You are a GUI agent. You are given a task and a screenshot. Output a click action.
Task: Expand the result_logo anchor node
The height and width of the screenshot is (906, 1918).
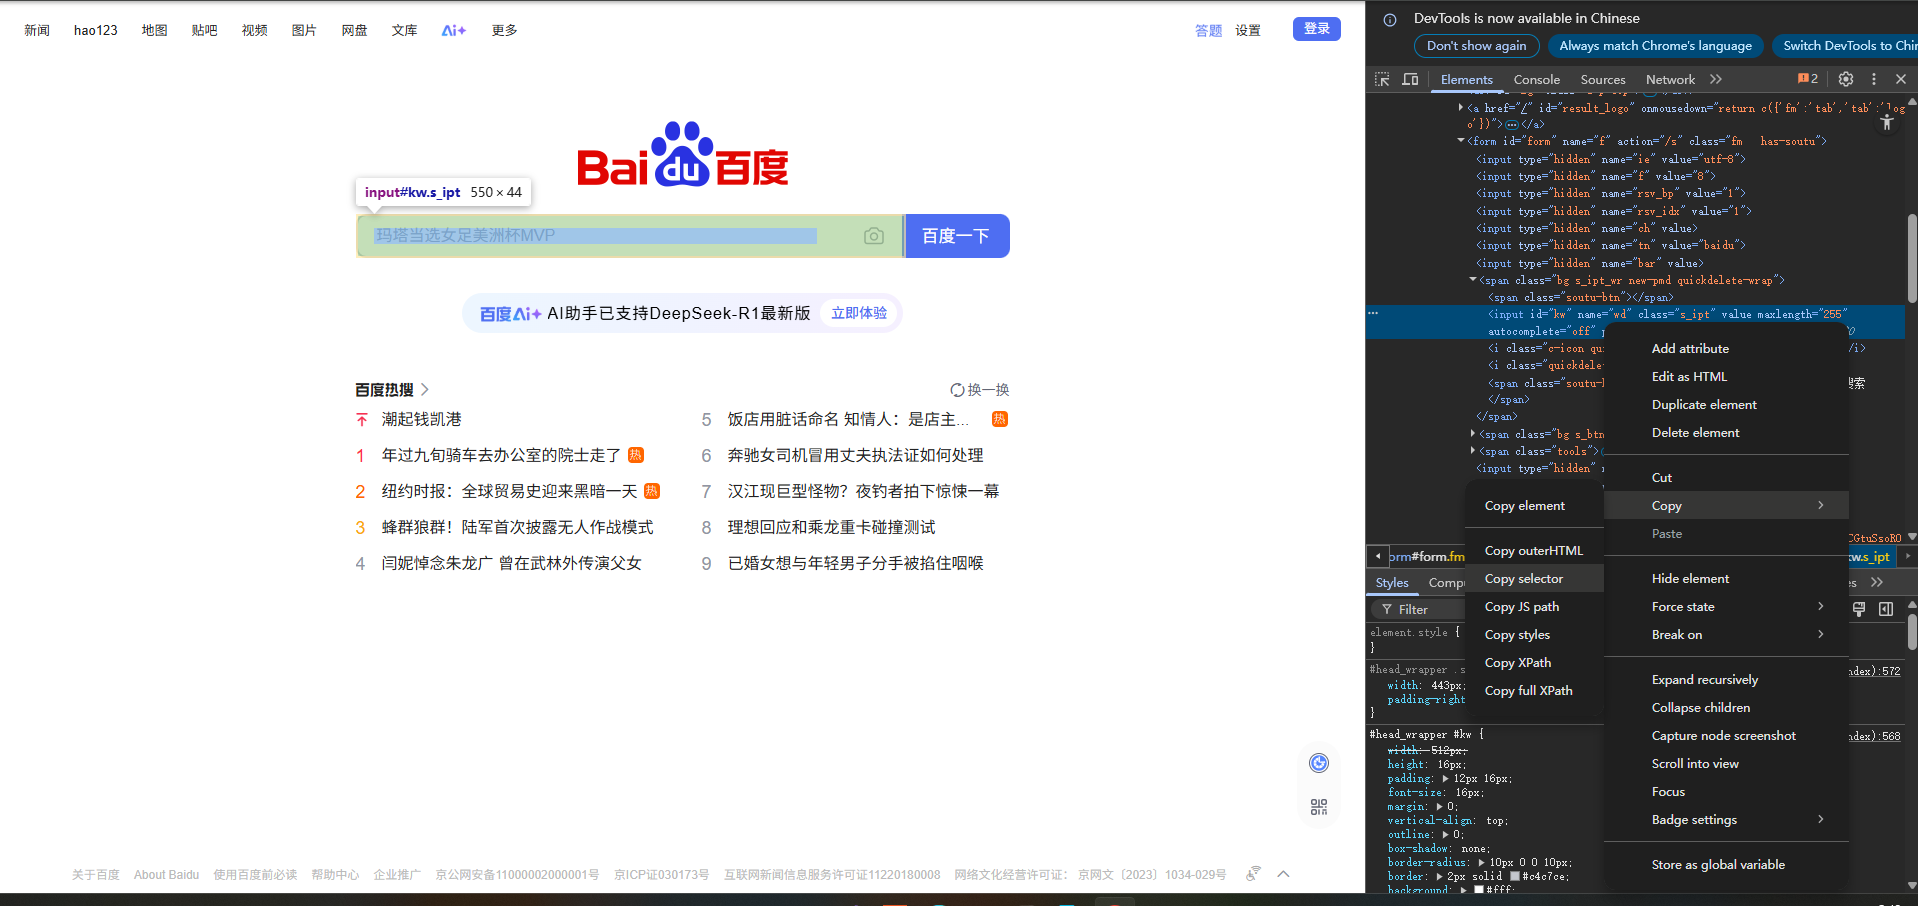pyautogui.click(x=1461, y=107)
